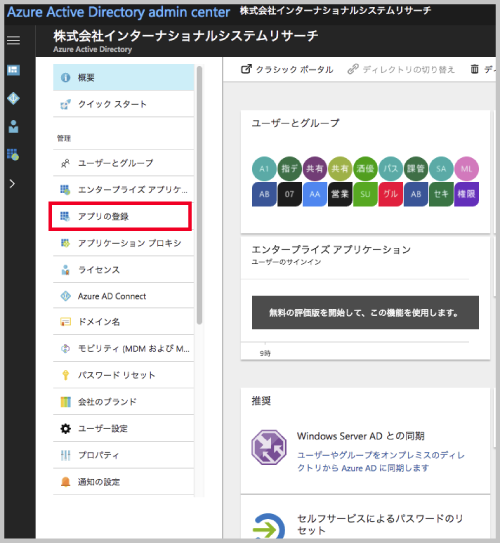This screenshot has height=543, width=500.
Task: Click the ドメイン名 icon
Action: point(65,322)
